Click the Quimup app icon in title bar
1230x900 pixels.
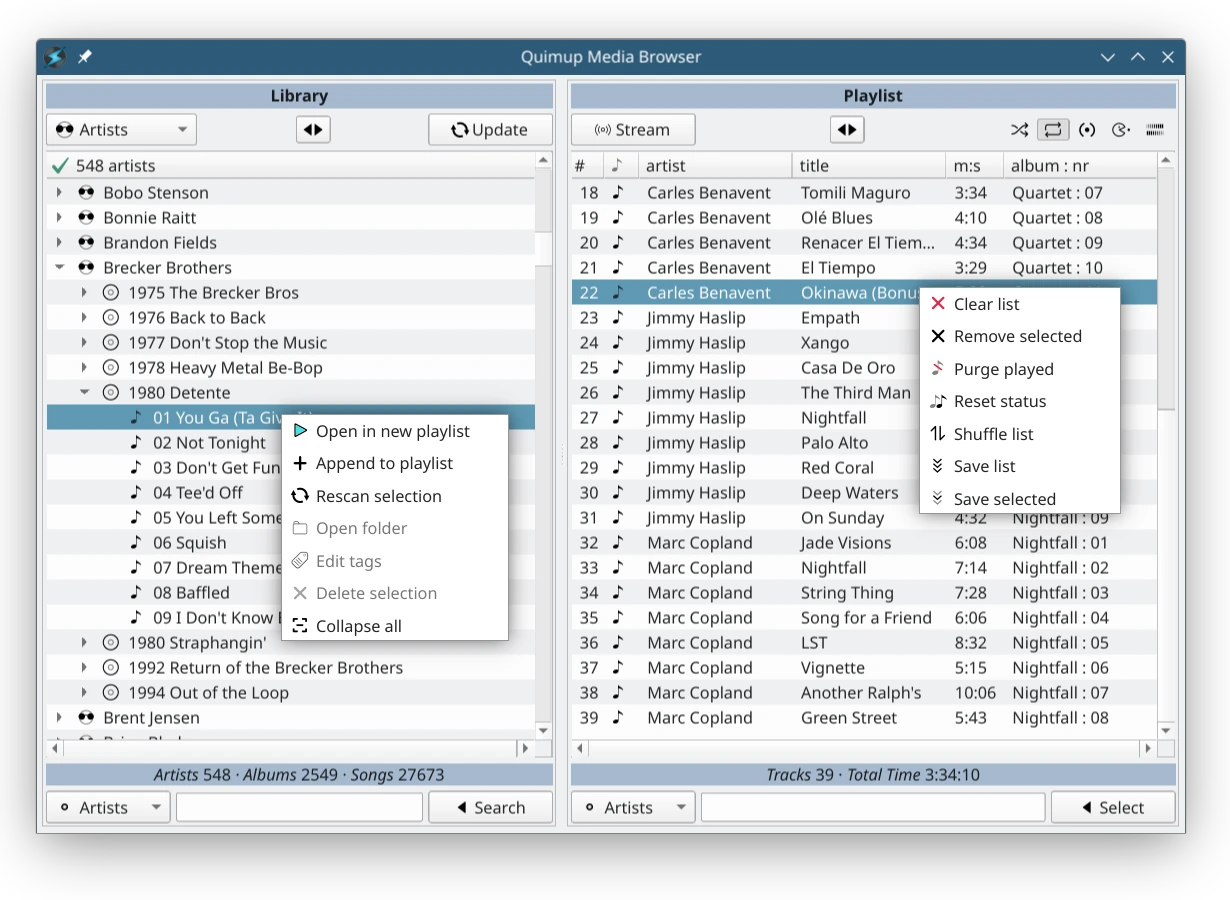(x=55, y=57)
